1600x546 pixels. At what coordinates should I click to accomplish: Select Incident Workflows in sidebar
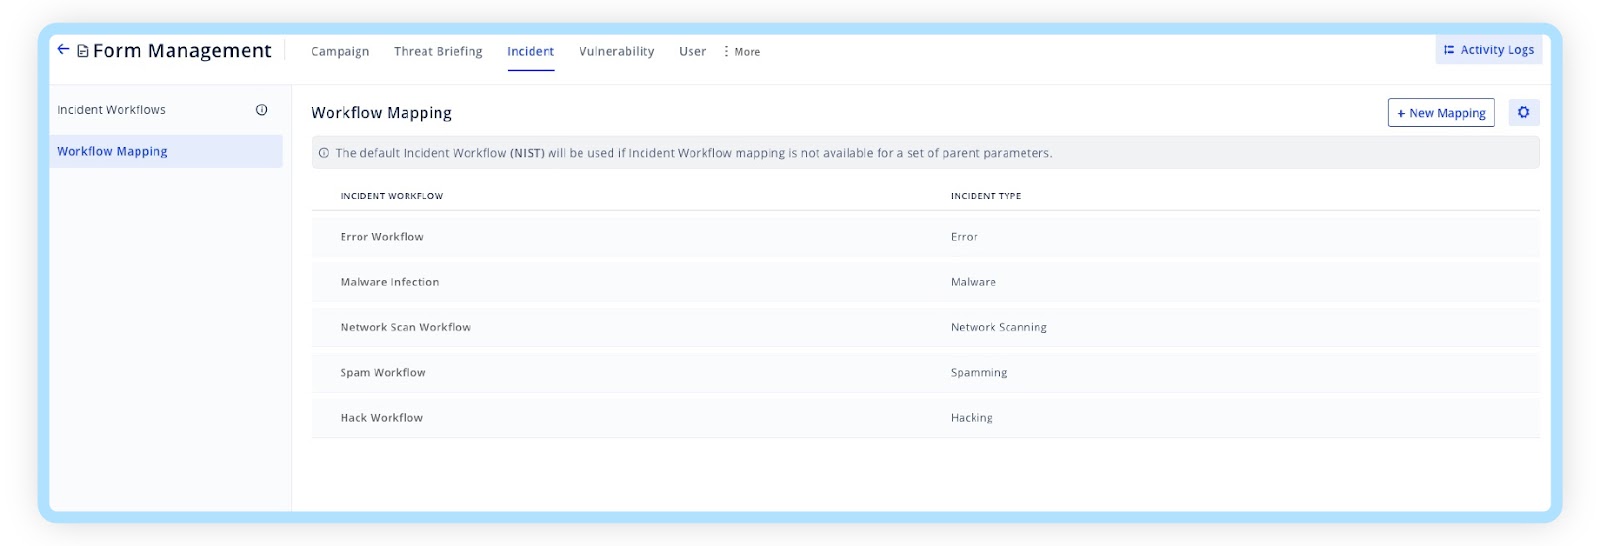[111, 110]
